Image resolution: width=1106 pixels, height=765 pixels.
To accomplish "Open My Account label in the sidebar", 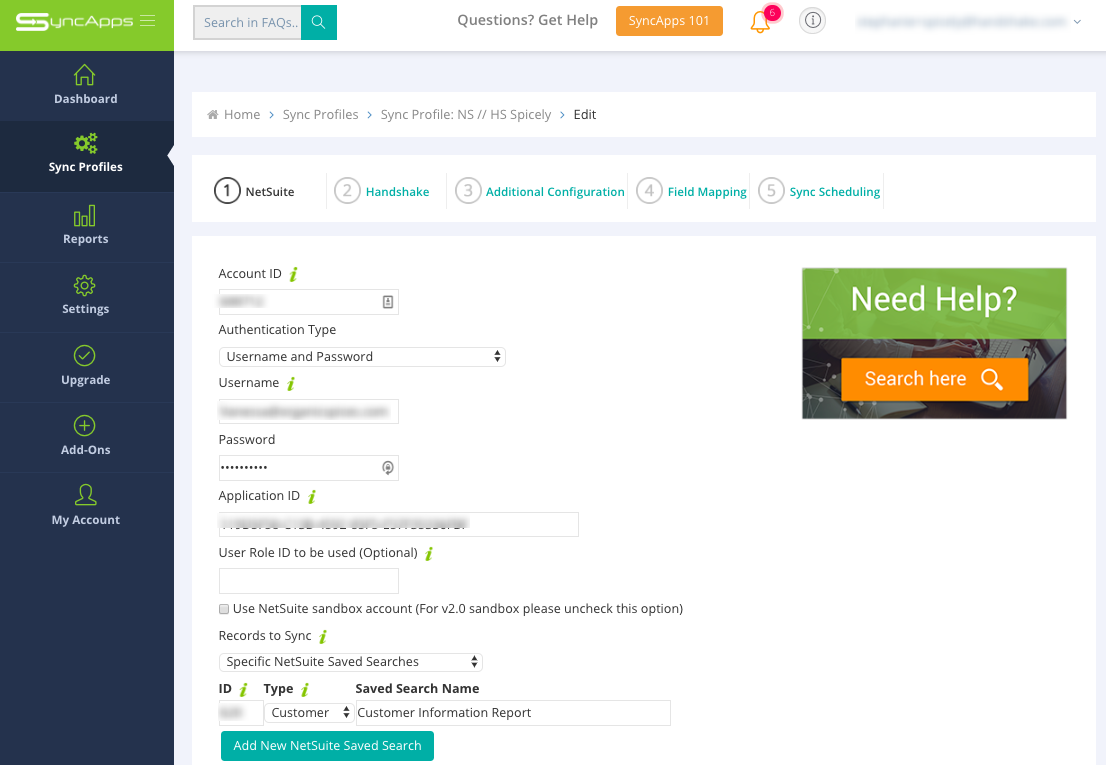I will 85,520.
